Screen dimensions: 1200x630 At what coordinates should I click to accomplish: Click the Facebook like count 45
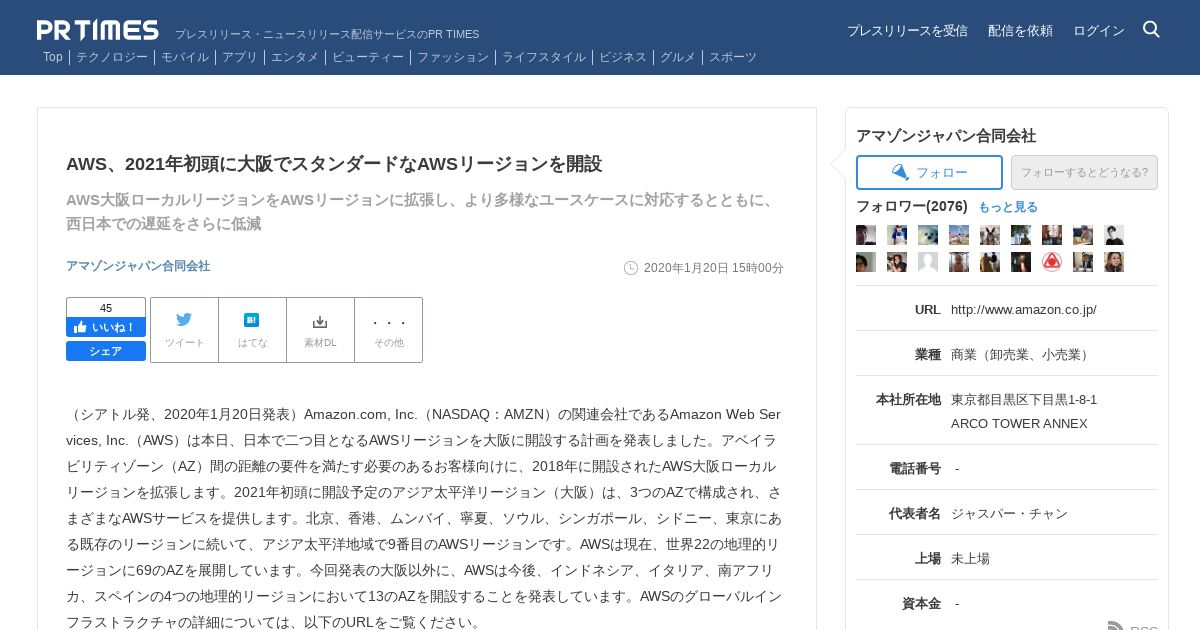106,308
